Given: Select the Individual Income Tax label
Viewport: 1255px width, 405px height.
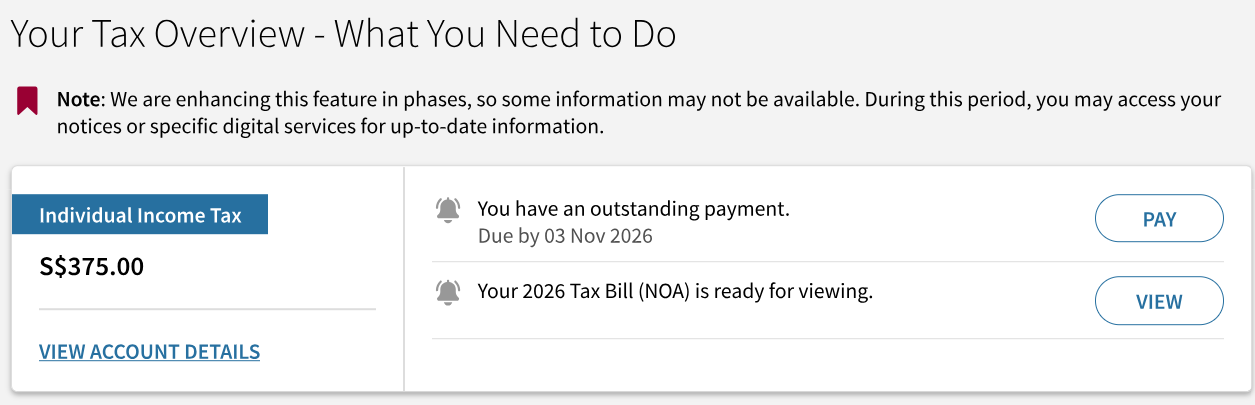Looking at the screenshot, I should (x=140, y=215).
